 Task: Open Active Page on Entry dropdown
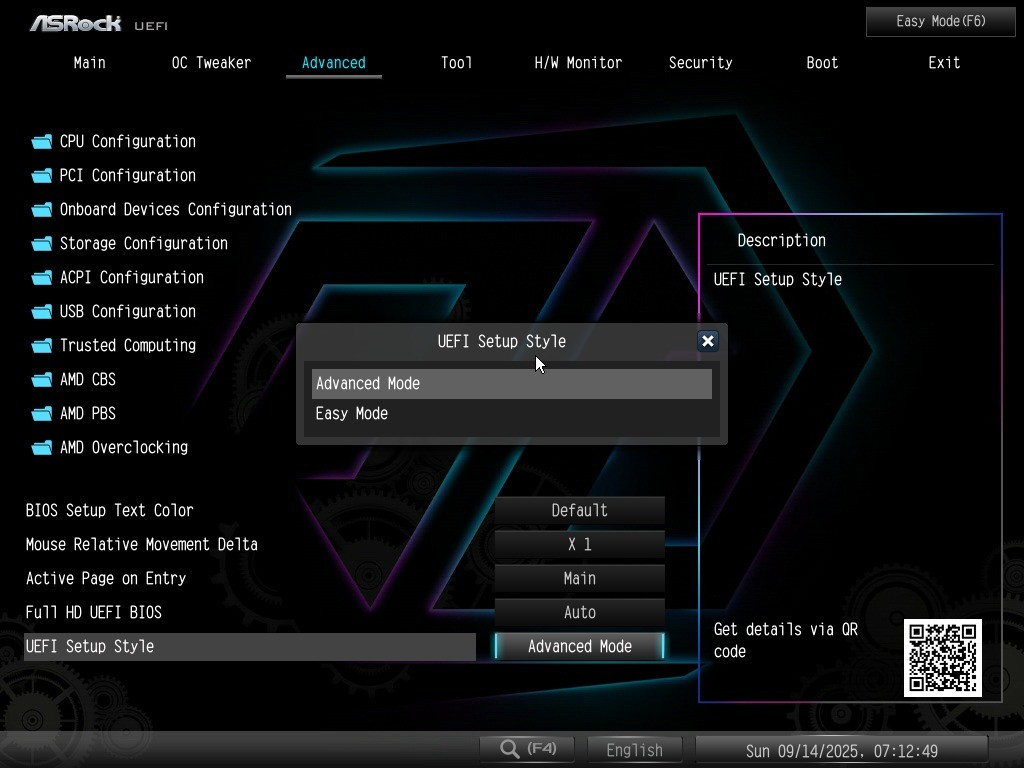[x=579, y=578]
